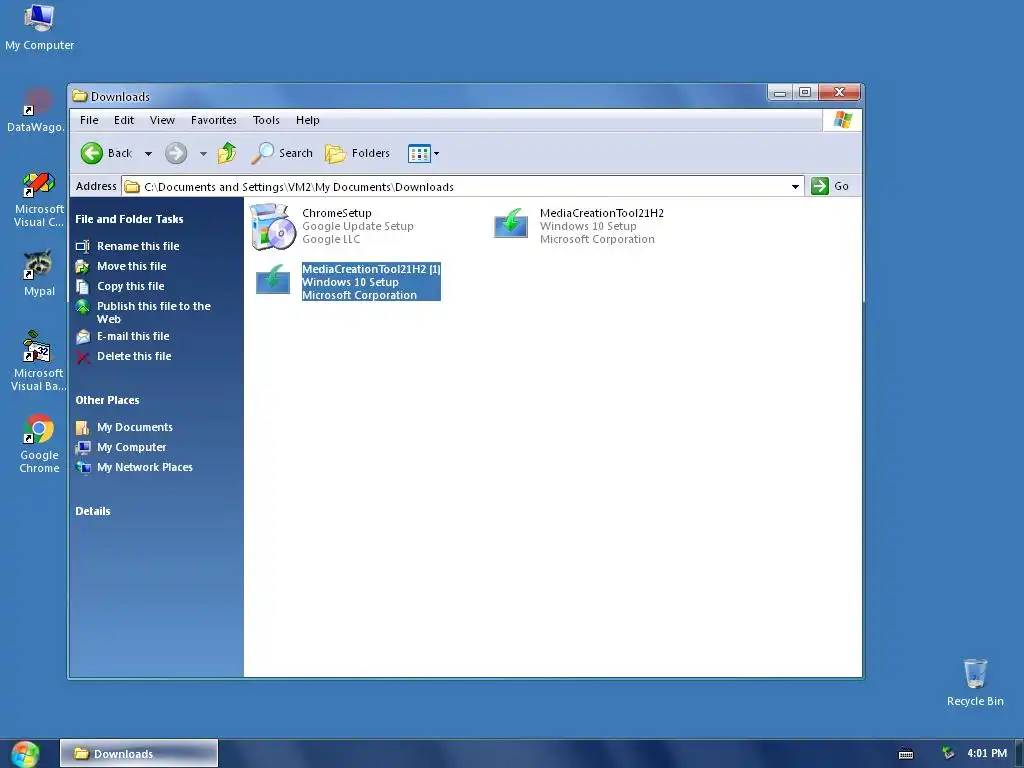Image resolution: width=1024 pixels, height=768 pixels.
Task: Click the Rename task icon
Action: pos(83,246)
